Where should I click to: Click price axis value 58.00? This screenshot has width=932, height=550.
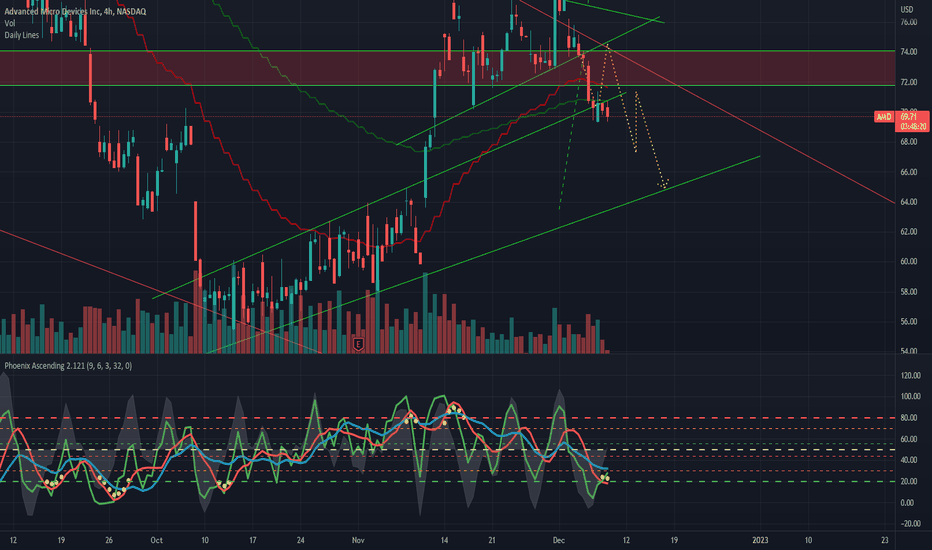pos(908,291)
